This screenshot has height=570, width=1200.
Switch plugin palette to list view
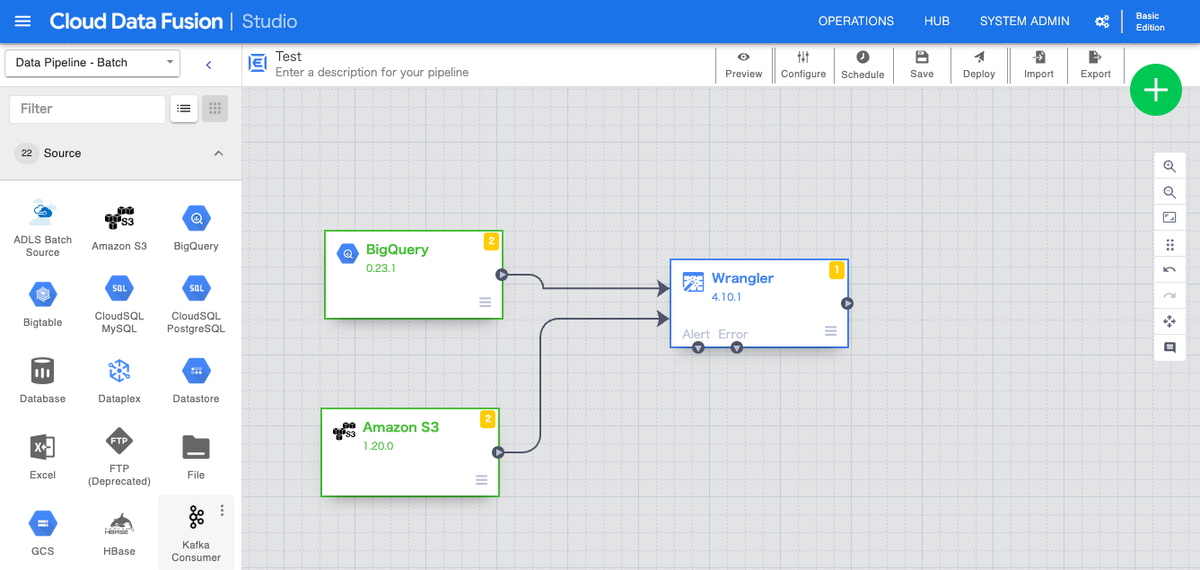click(184, 108)
